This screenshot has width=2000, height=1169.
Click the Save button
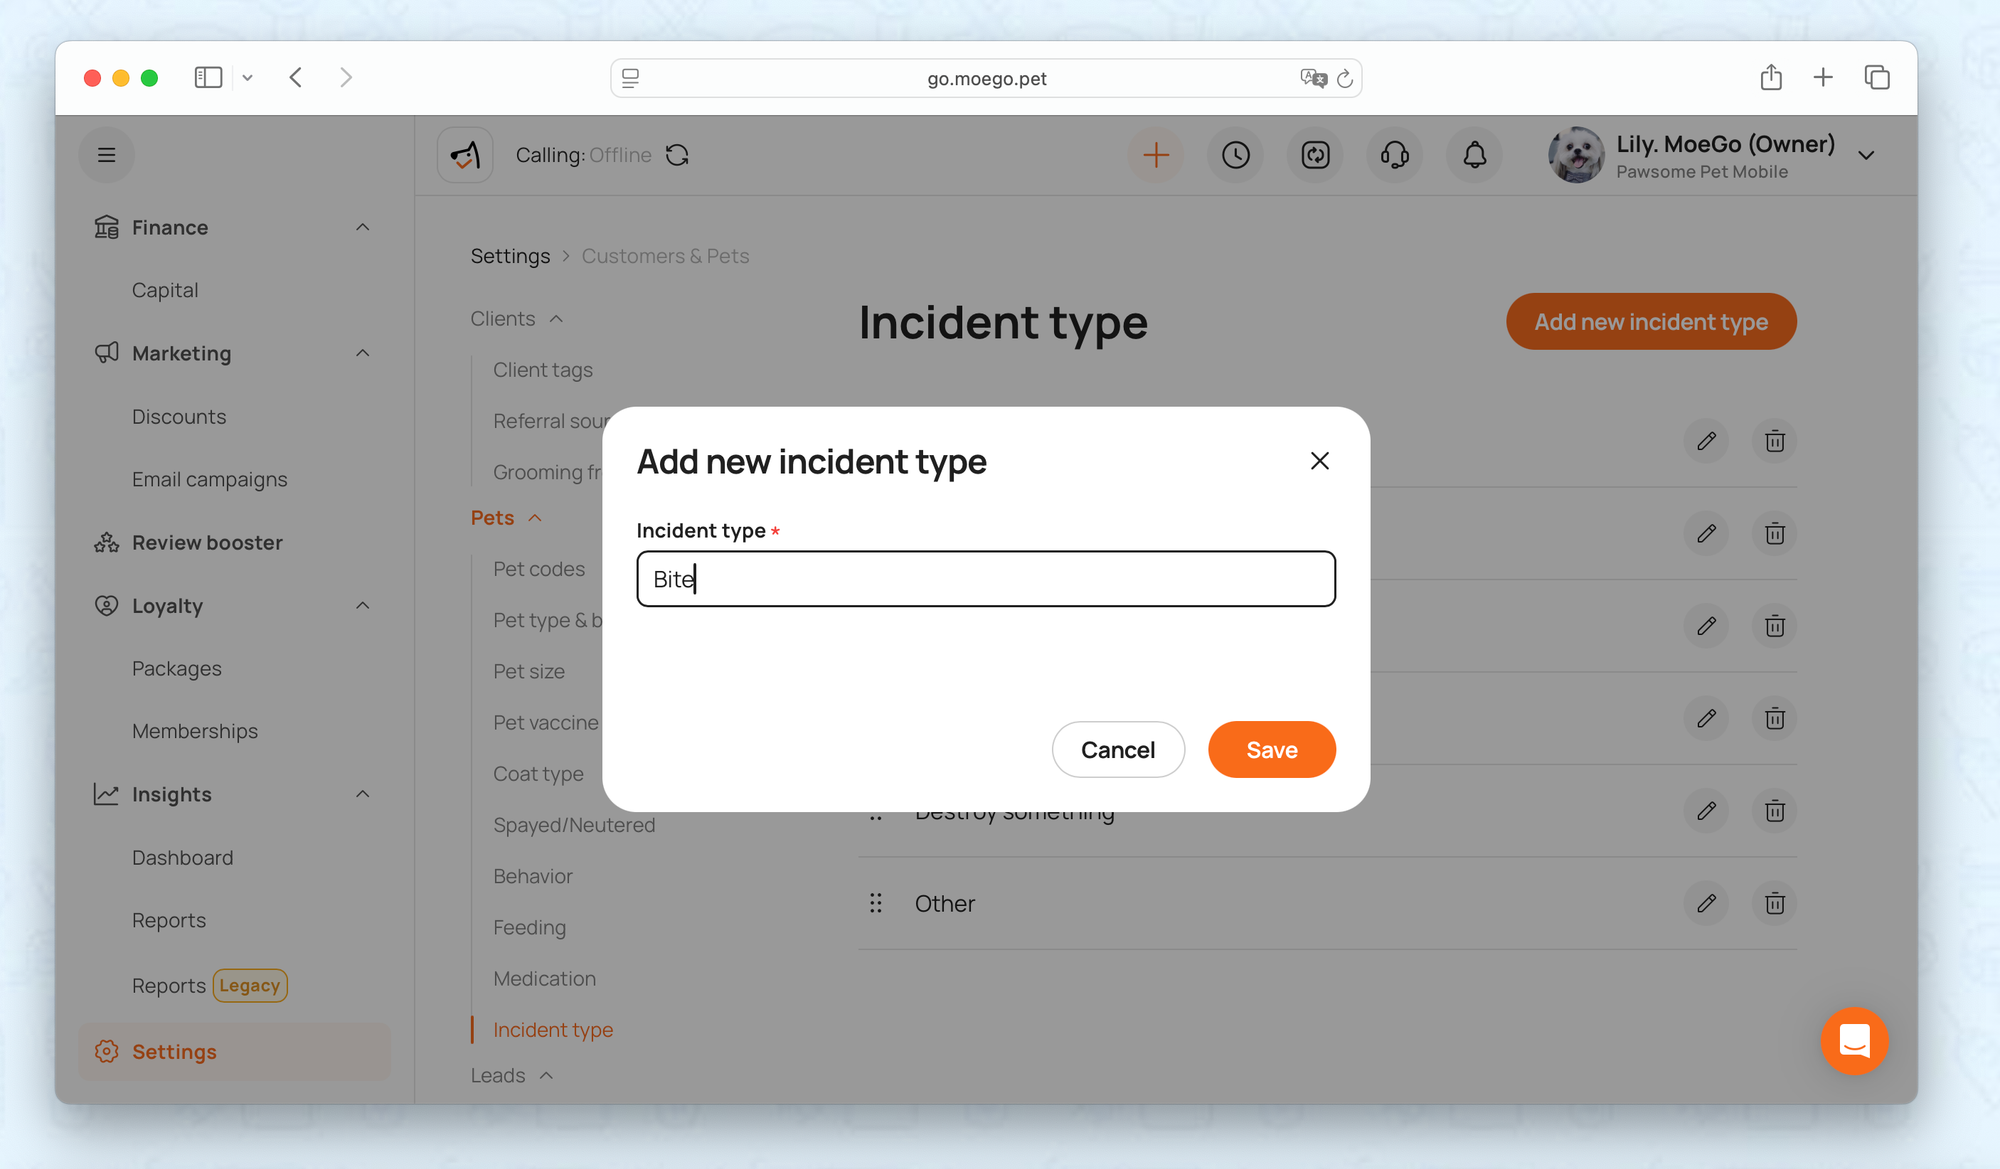1271,749
